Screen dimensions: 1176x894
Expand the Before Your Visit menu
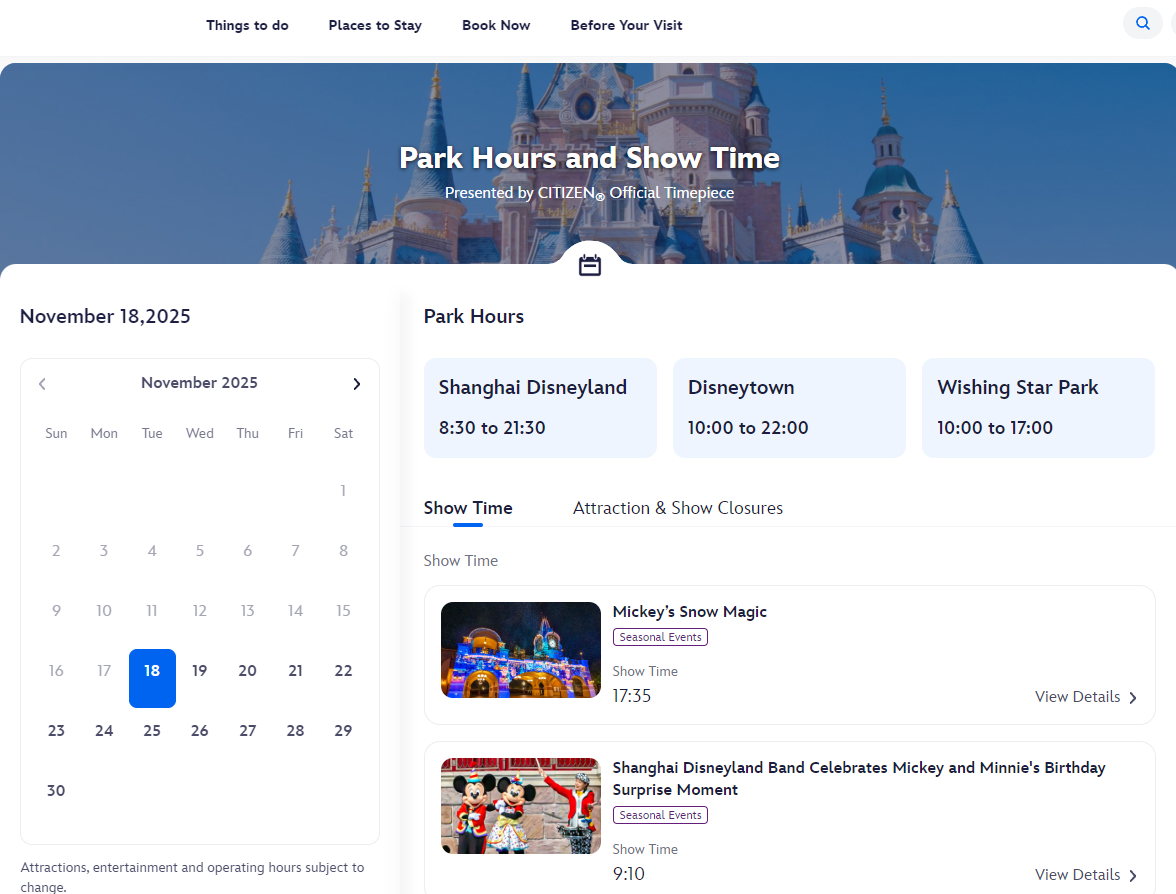626,25
